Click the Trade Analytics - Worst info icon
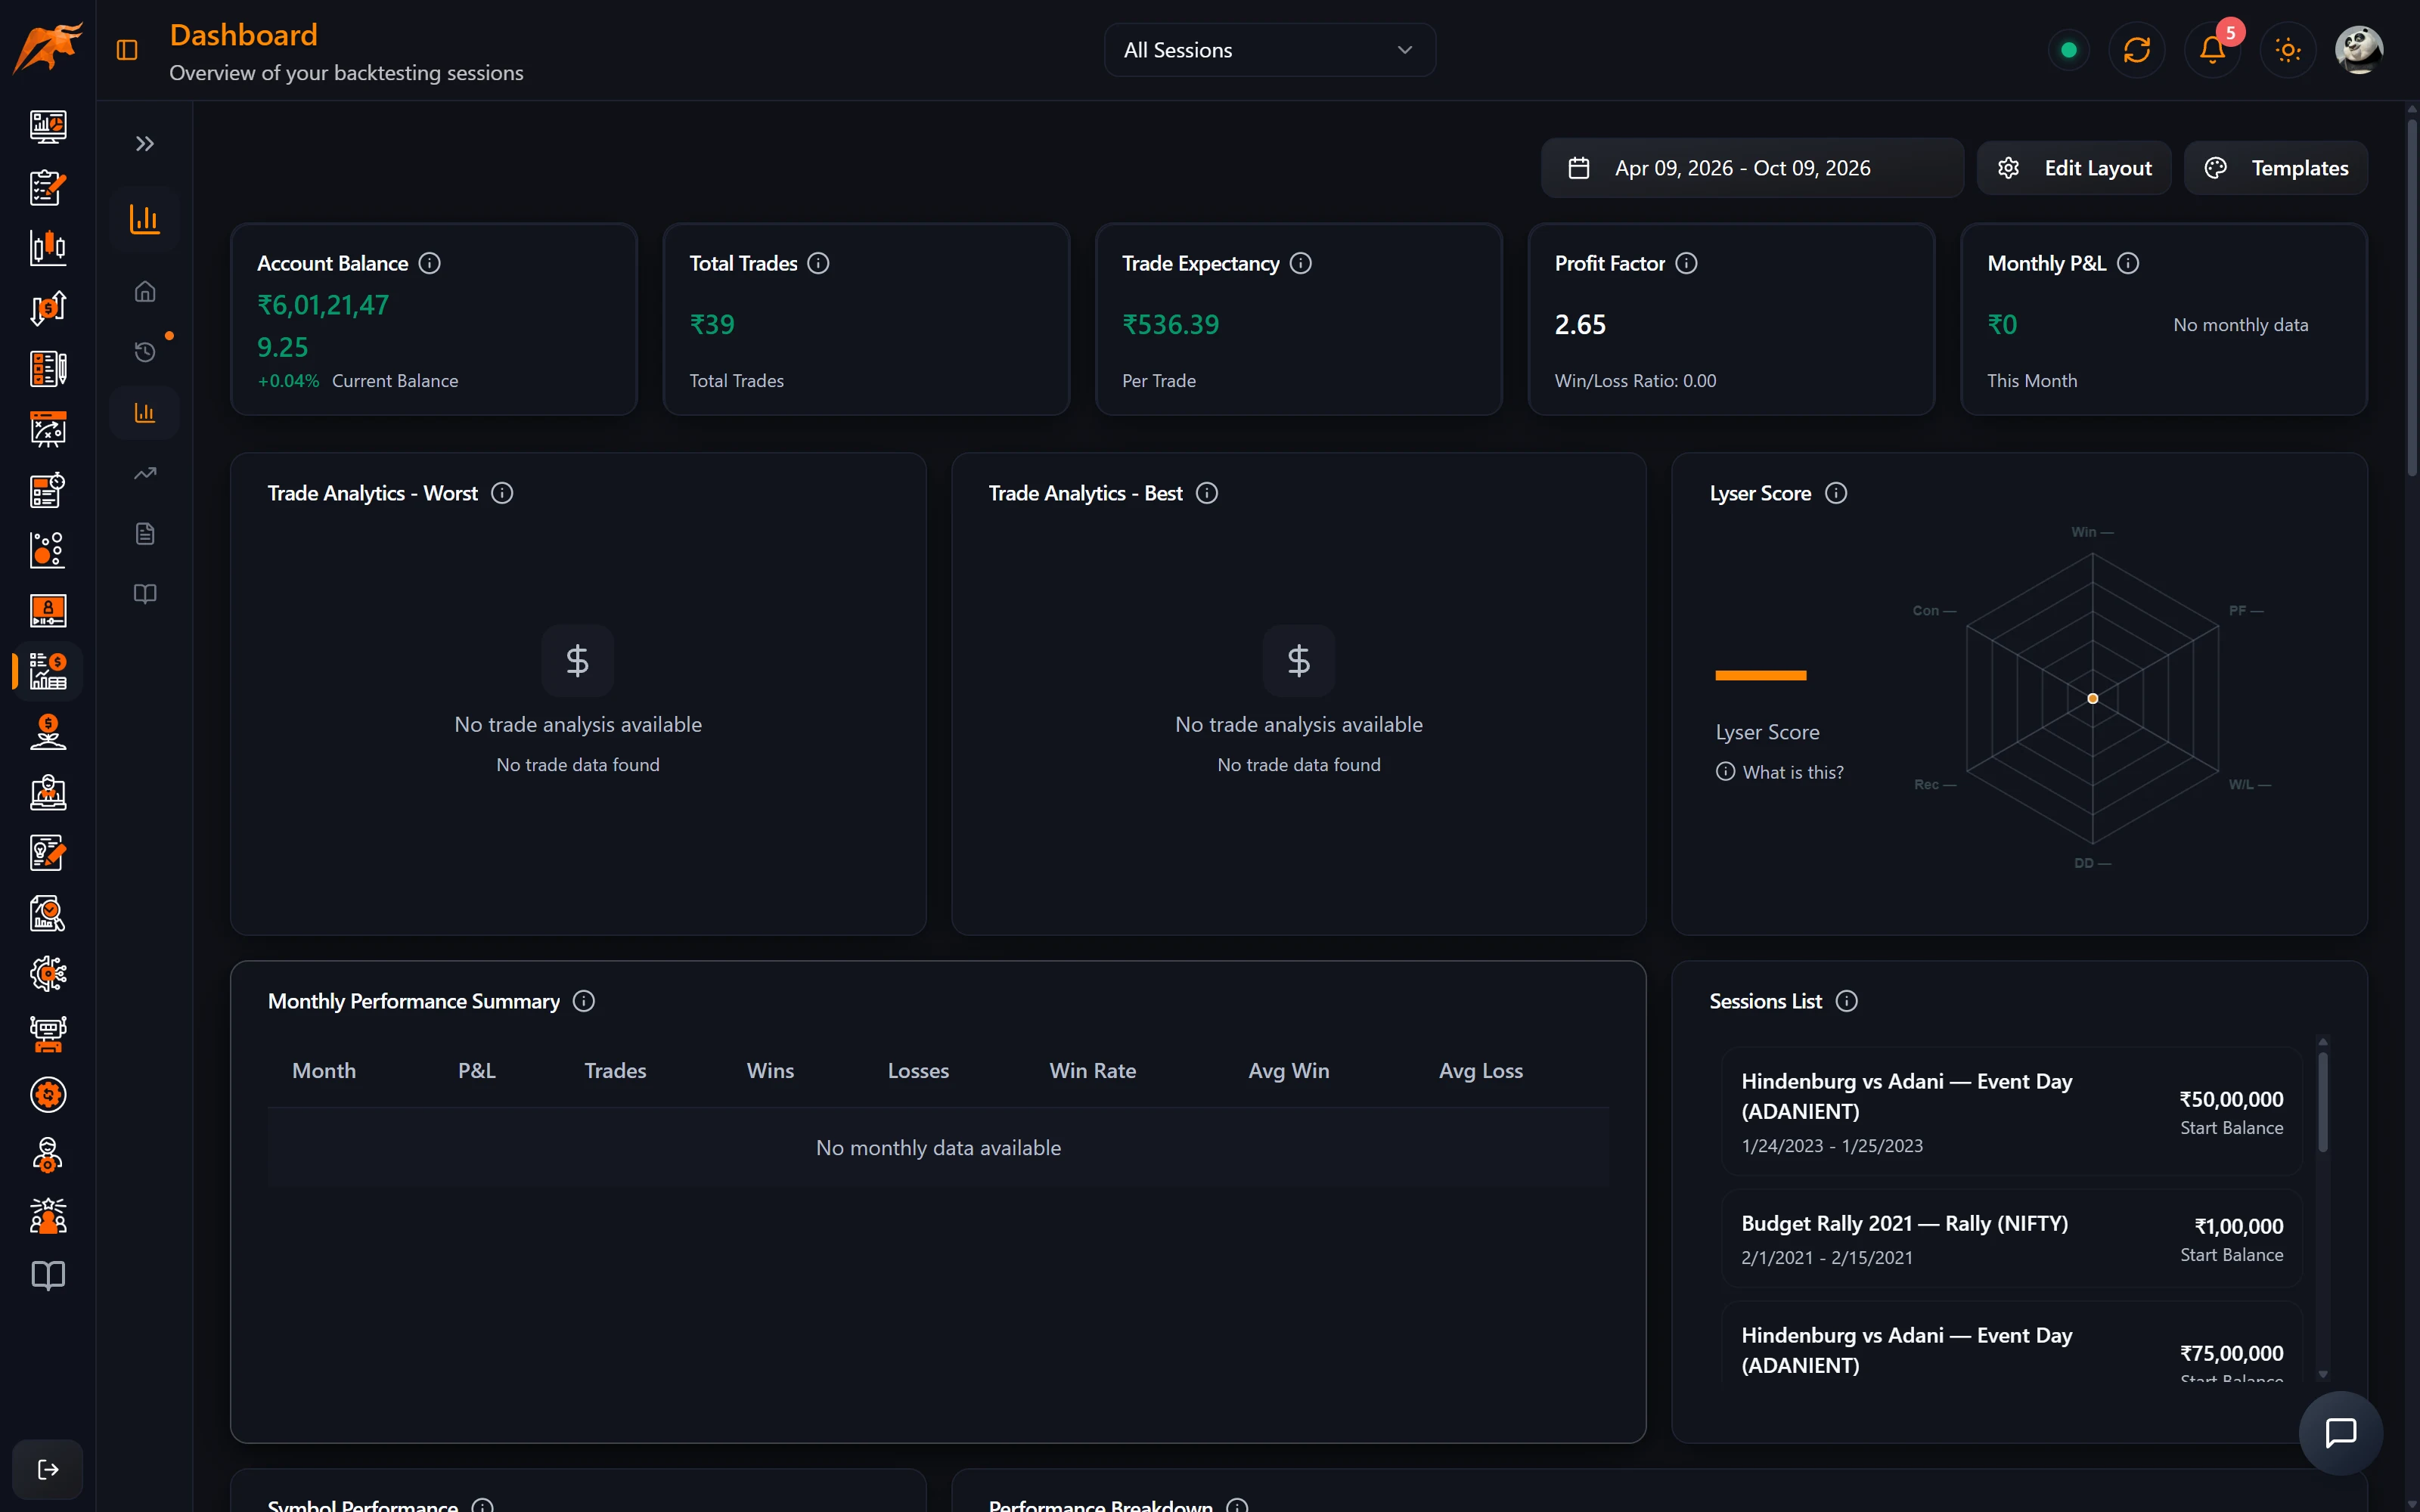 point(503,493)
